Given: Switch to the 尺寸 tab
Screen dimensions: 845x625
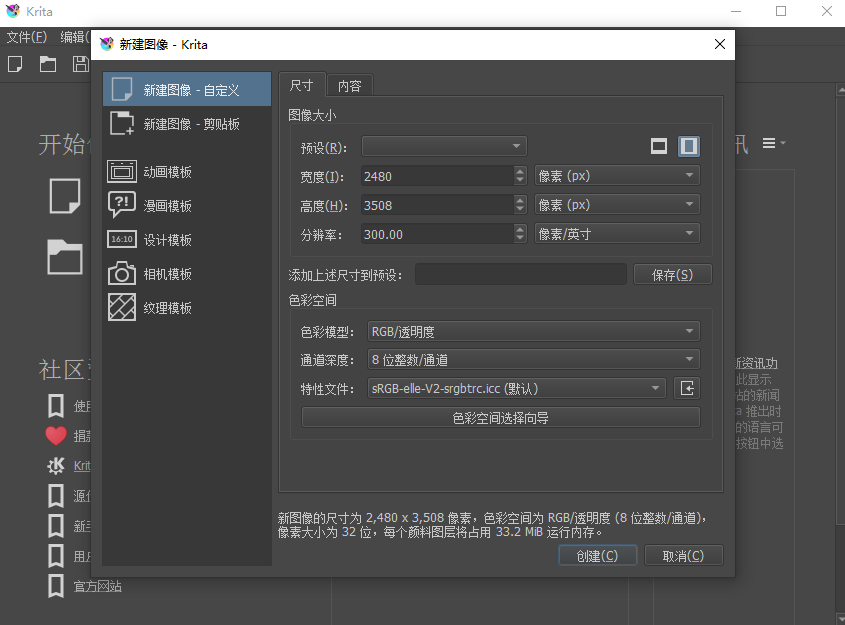Looking at the screenshot, I should [302, 85].
